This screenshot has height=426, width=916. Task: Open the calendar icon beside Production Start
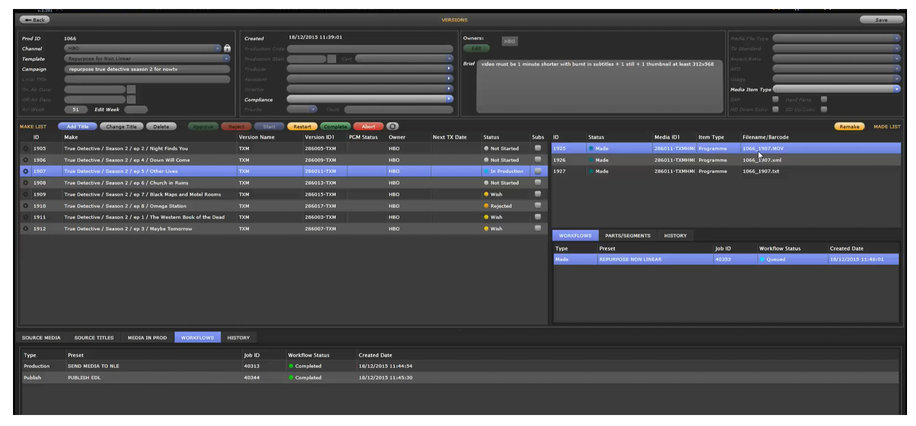(331, 58)
